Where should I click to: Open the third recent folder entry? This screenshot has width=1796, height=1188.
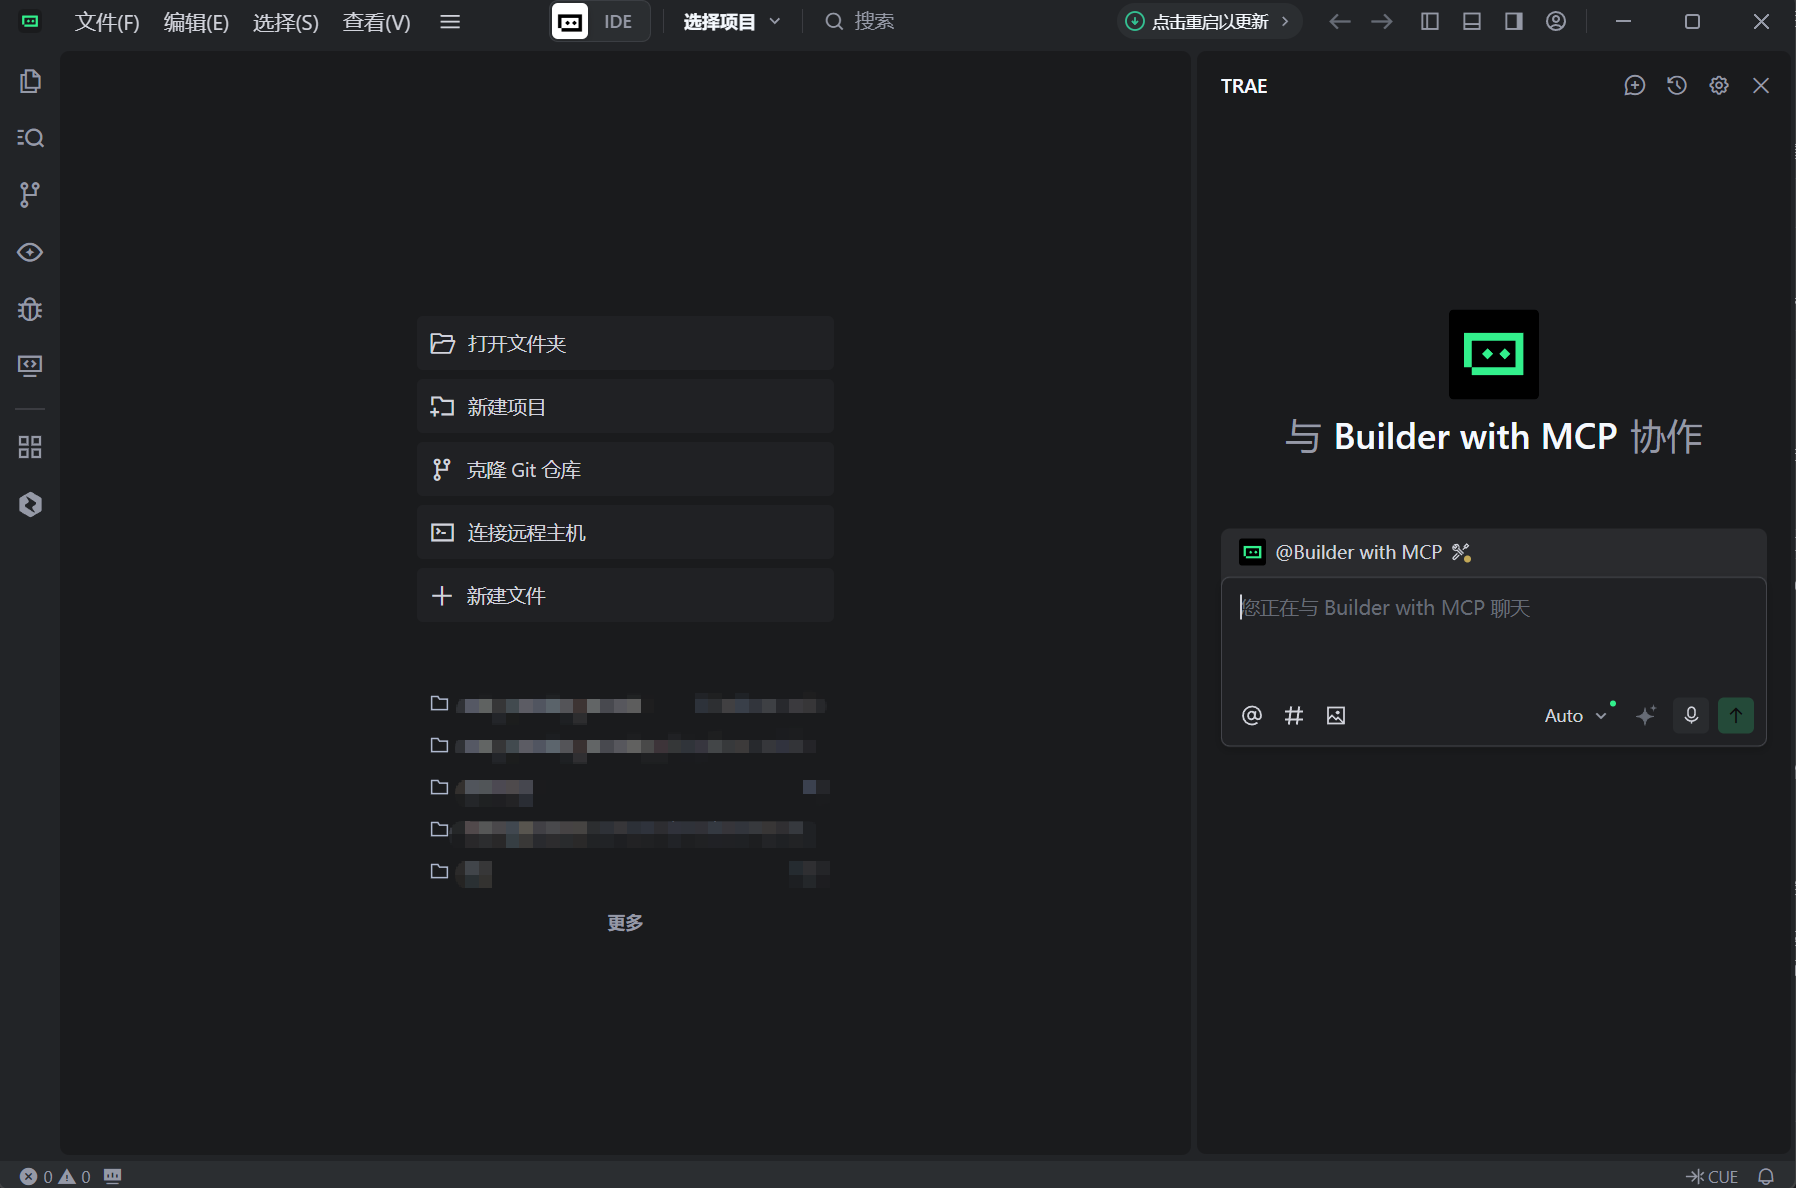(629, 788)
